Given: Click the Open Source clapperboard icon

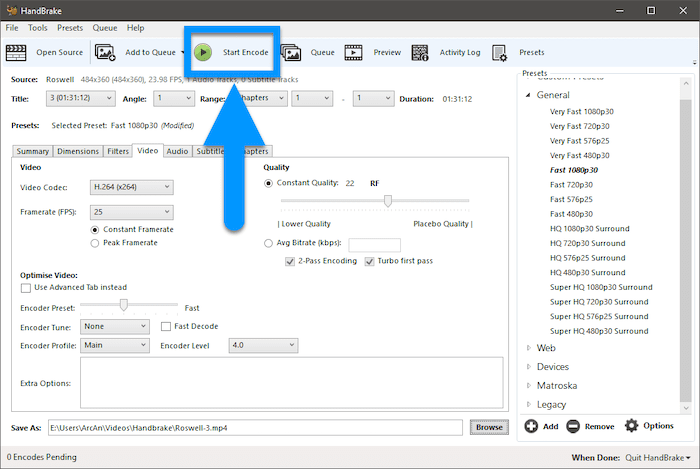Looking at the screenshot, I should pyautogui.click(x=16, y=53).
